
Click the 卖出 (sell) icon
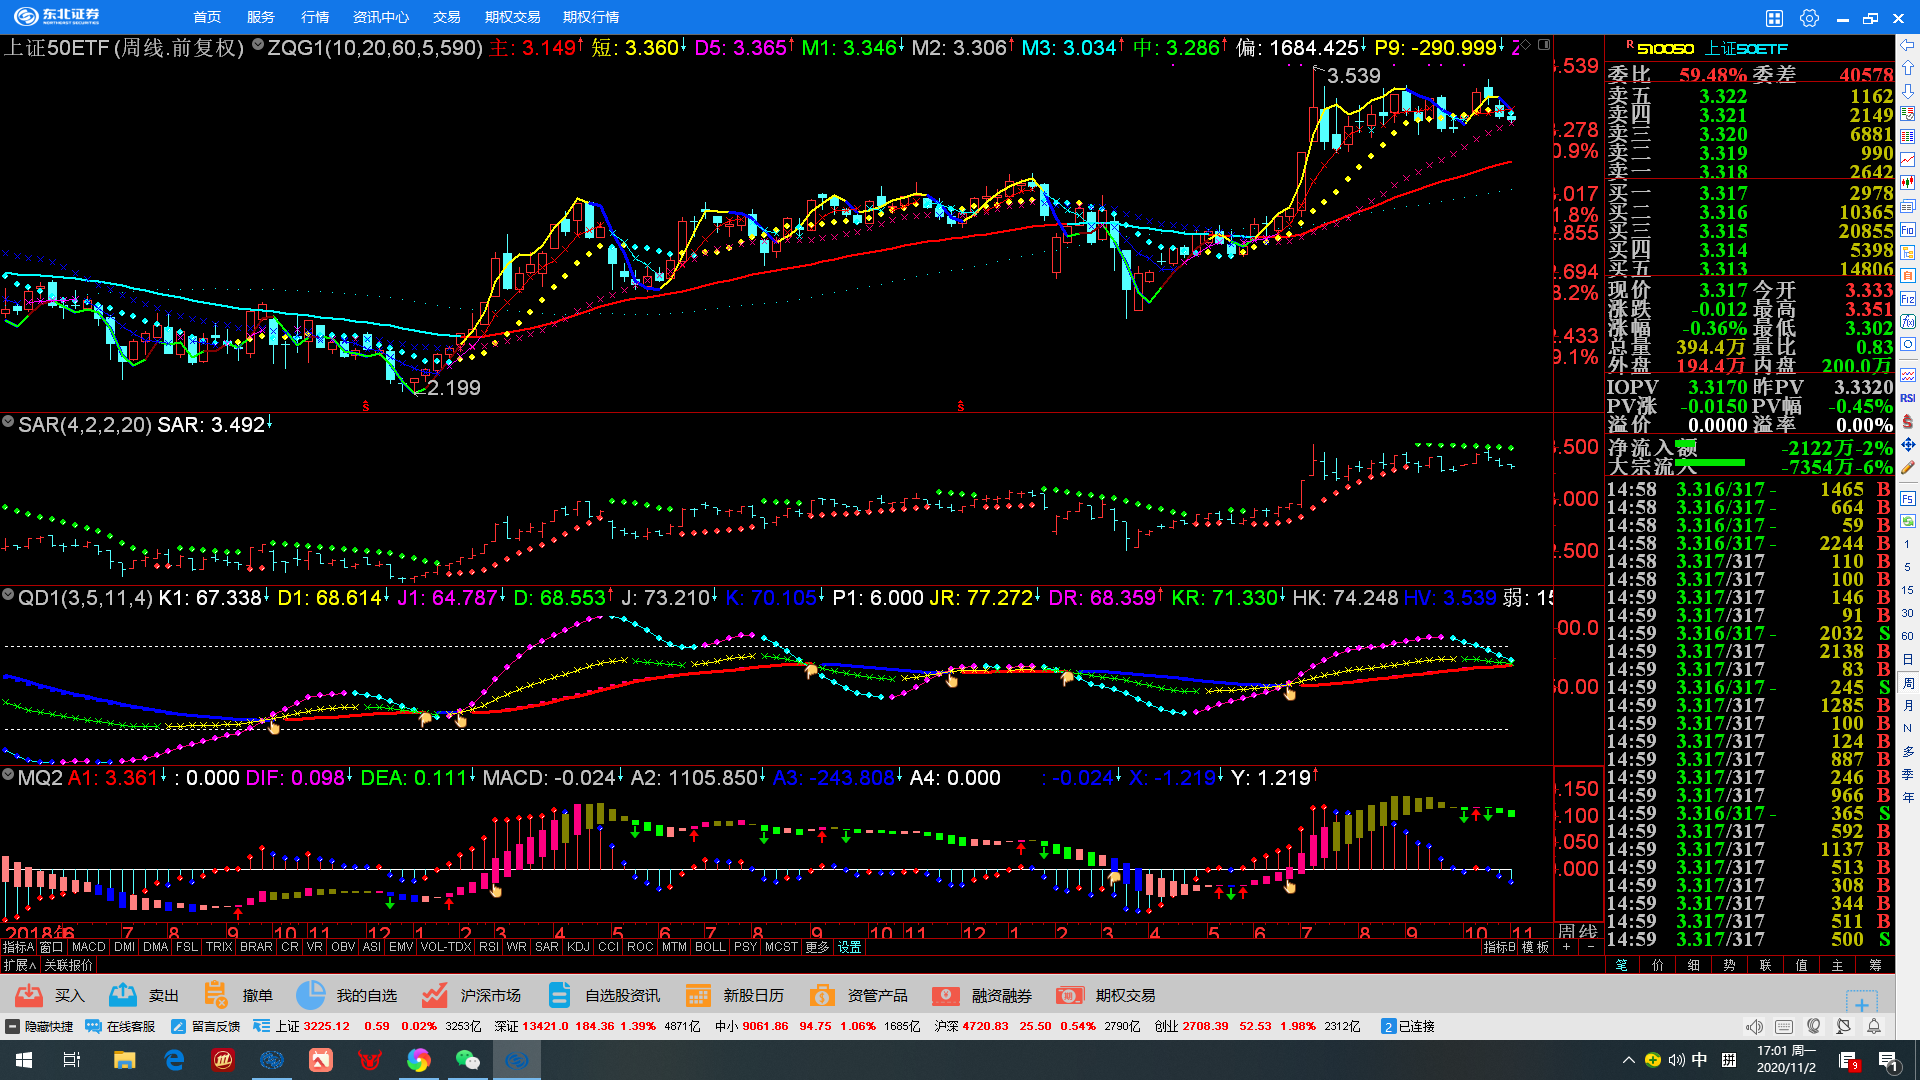coord(123,995)
